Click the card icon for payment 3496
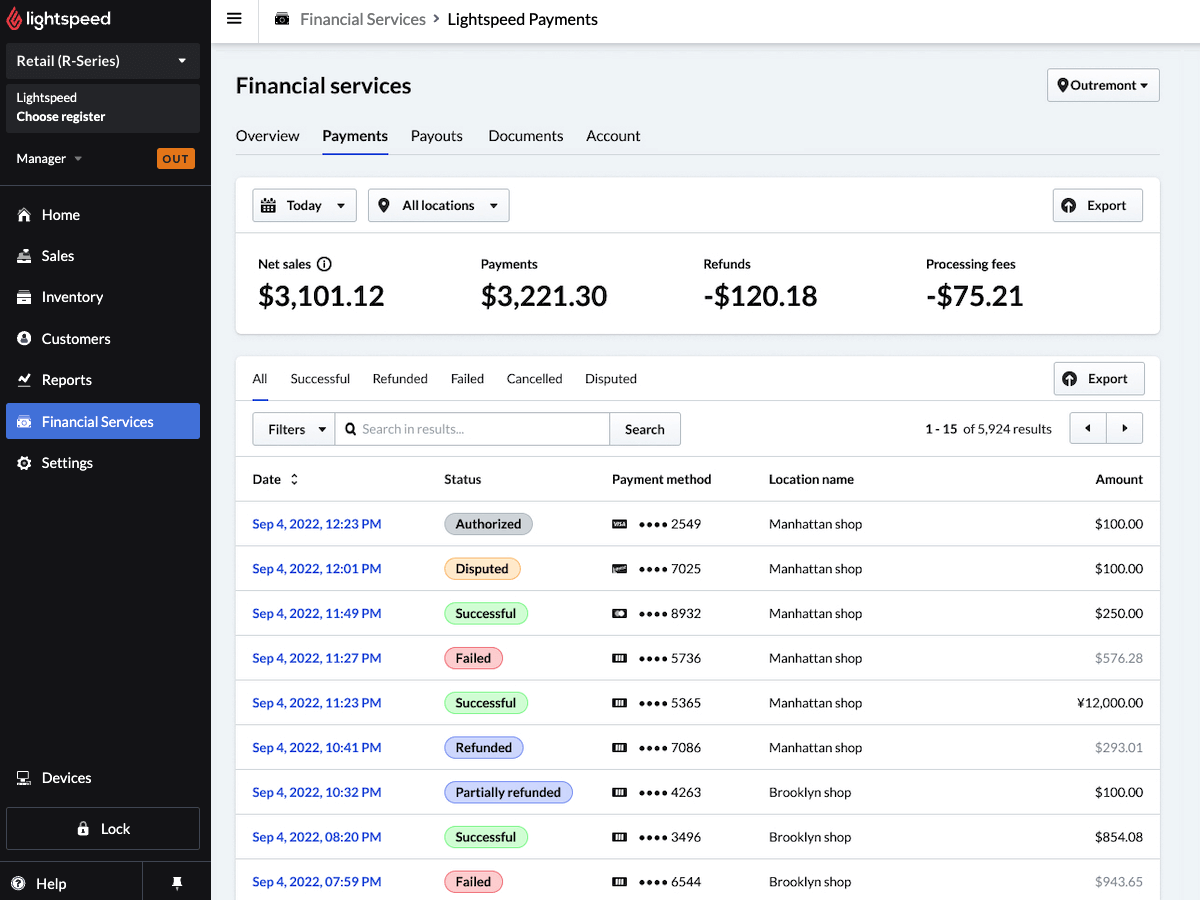Screen dimensions: 1200x900 619,837
